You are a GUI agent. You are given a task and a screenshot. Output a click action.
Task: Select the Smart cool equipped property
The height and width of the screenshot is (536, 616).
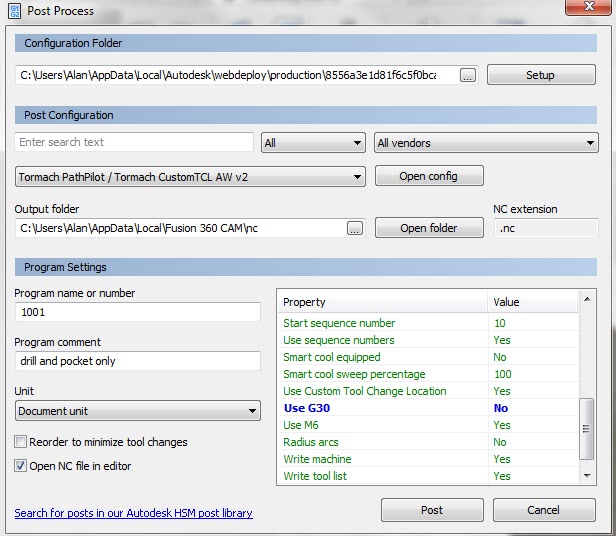(x=332, y=357)
